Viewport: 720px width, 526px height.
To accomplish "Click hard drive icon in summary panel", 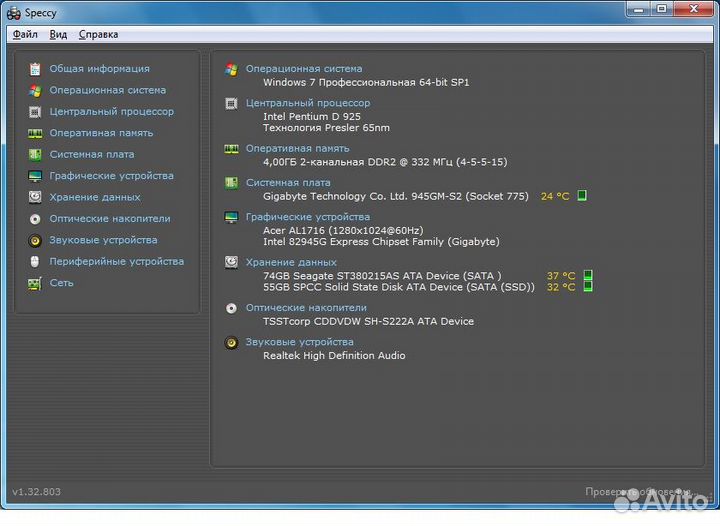I will [x=231, y=262].
